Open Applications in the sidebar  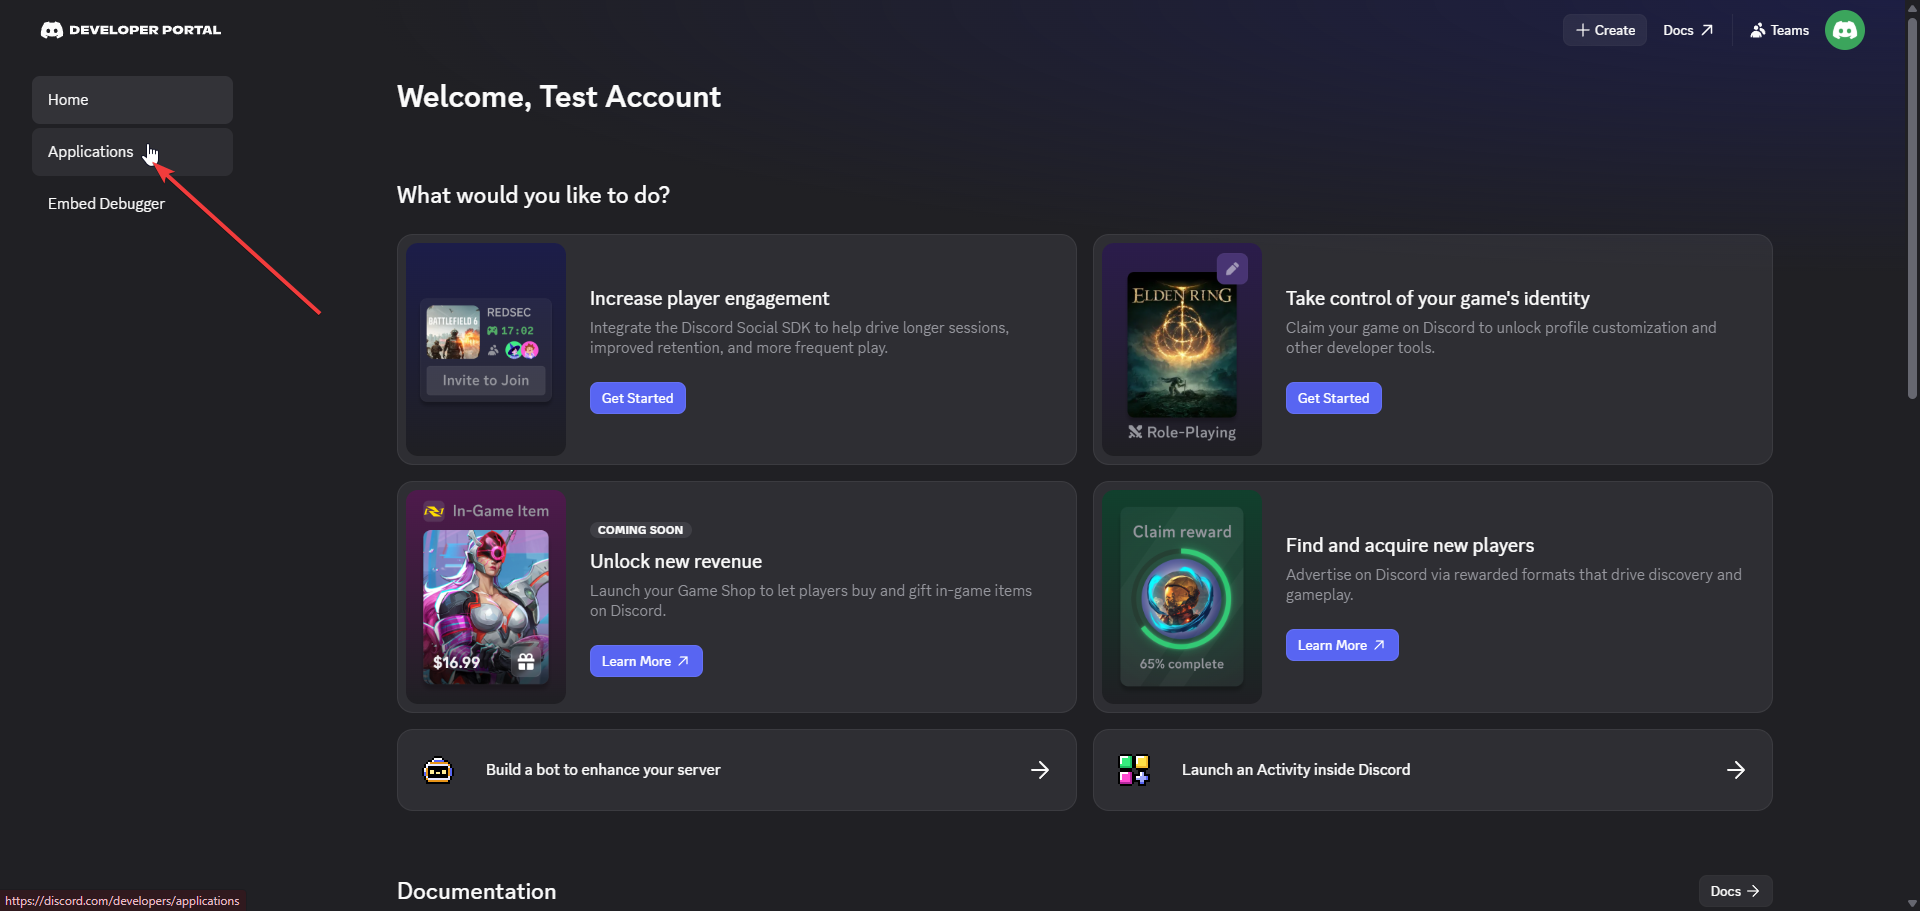[132, 152]
